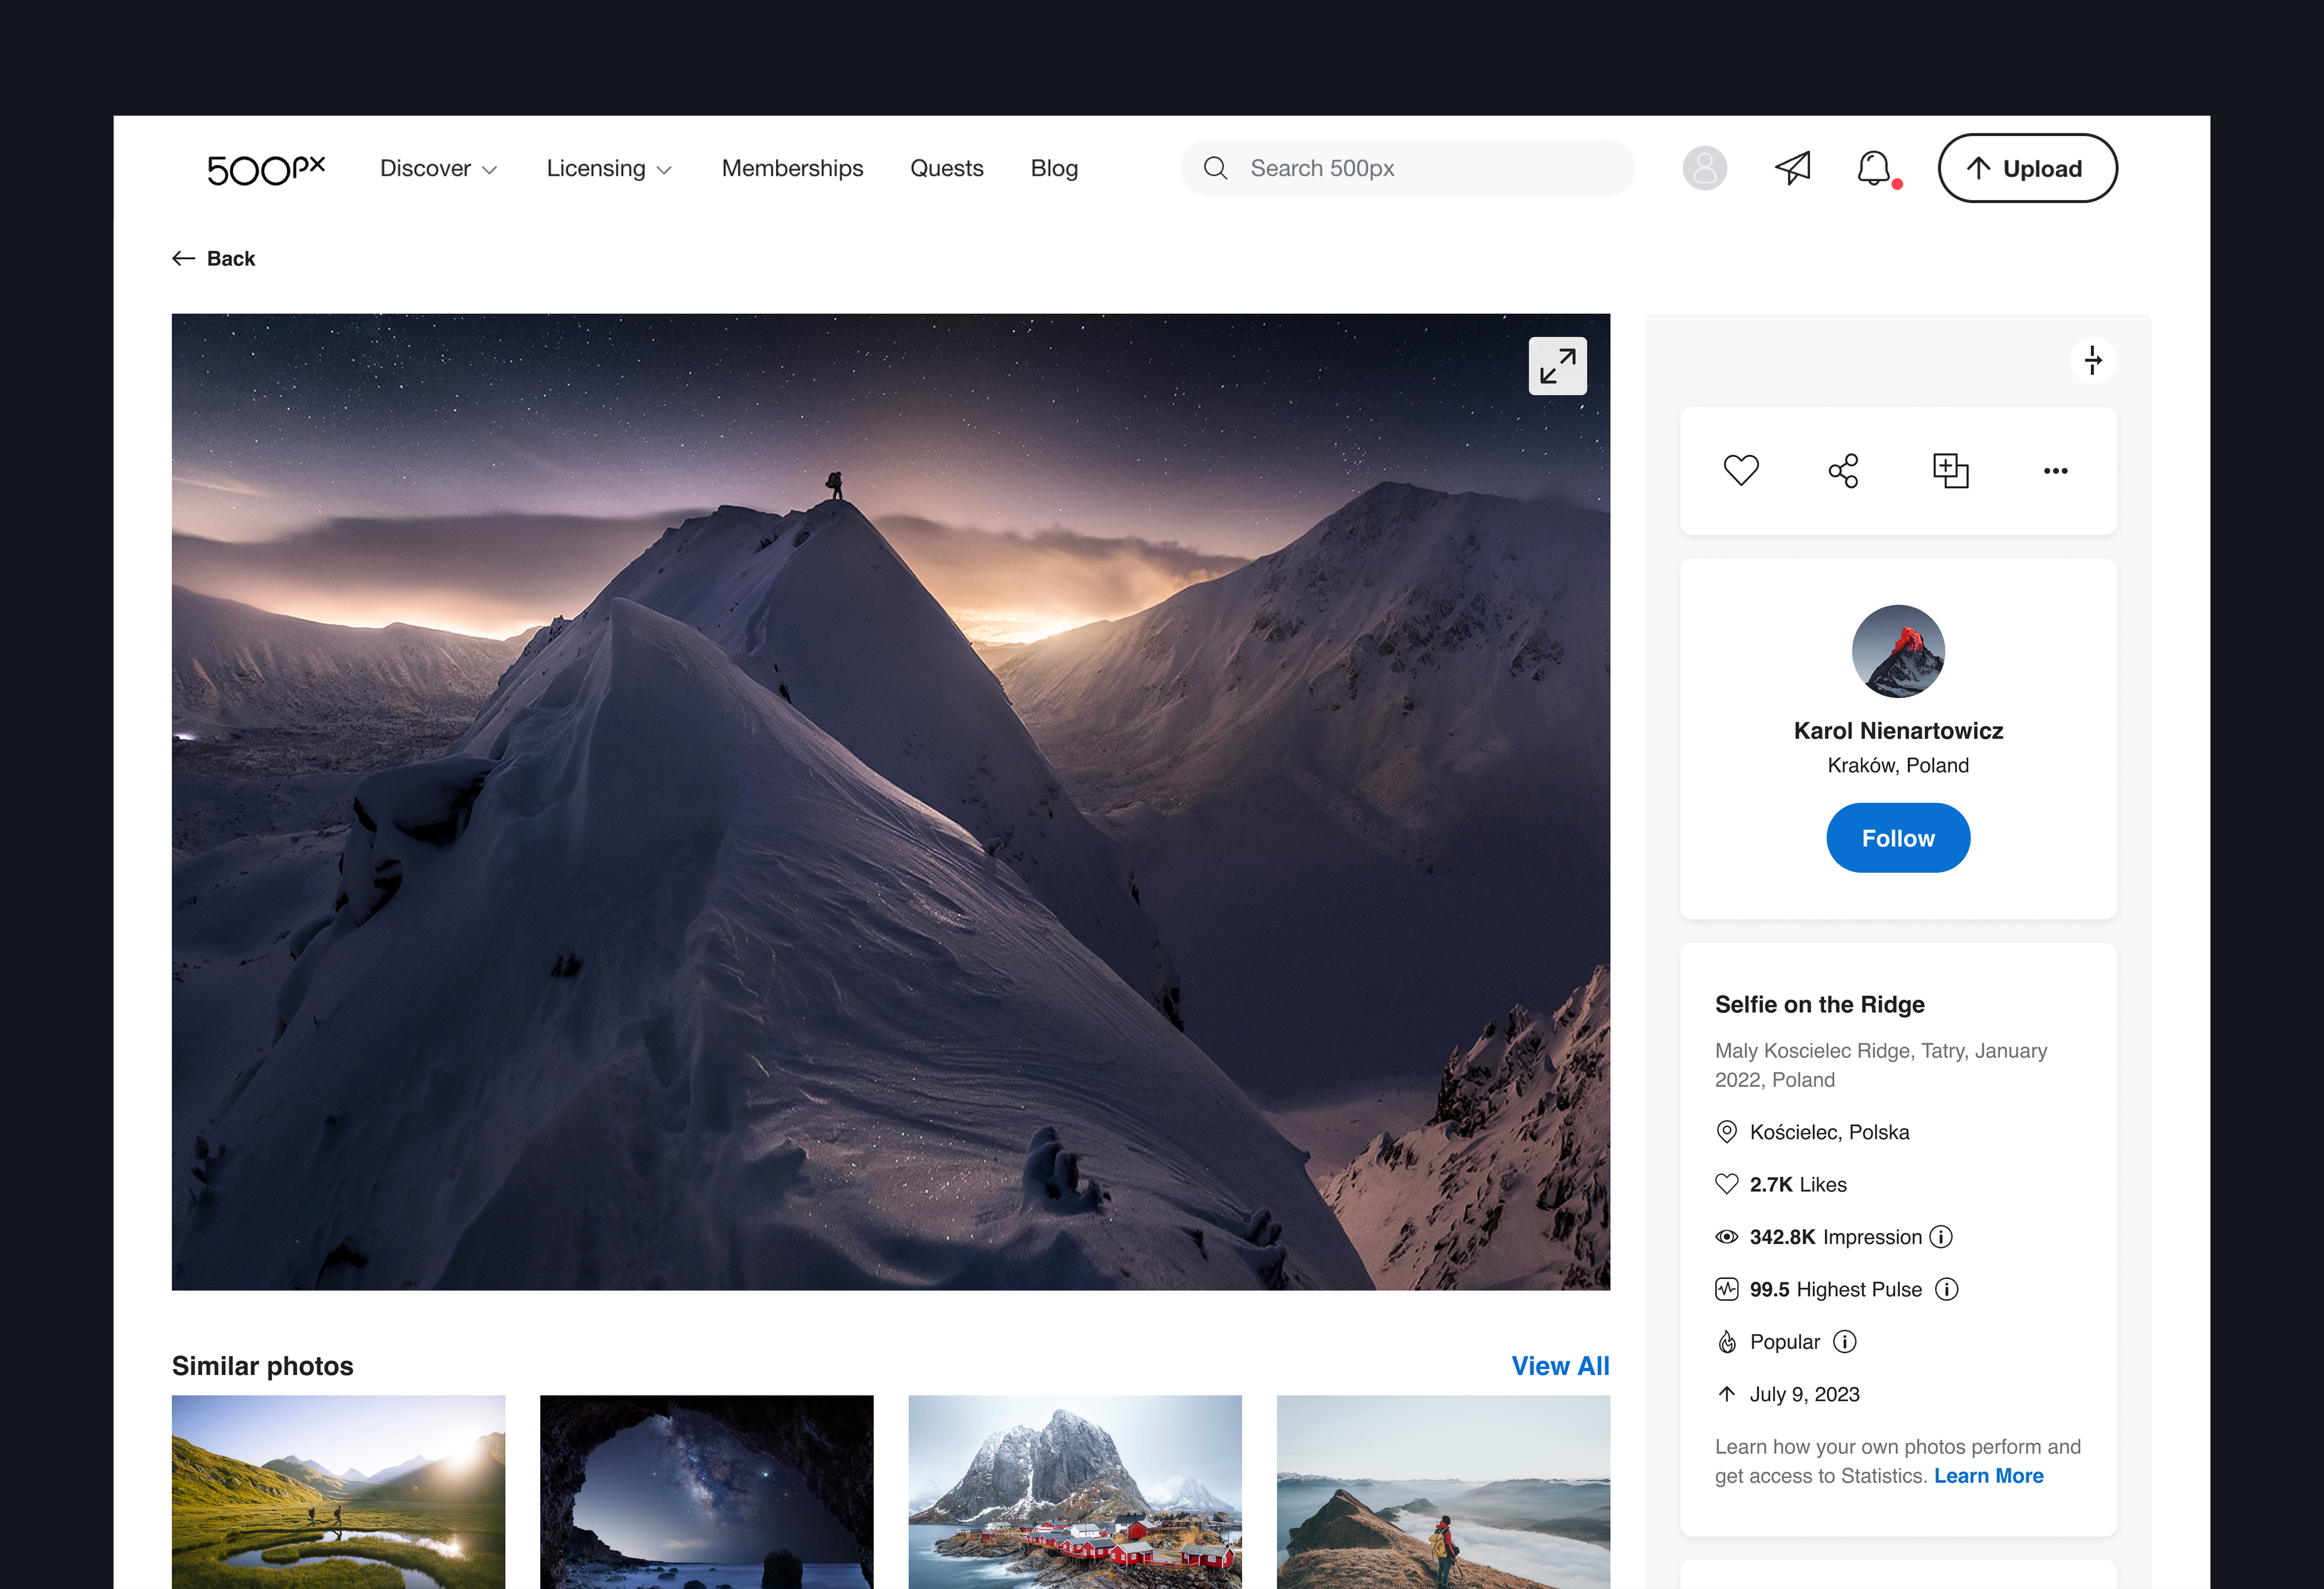Open the red cabins mountain thumbnail
Screen dimensions: 2324x1589
pyautogui.click(x=1074, y=1490)
